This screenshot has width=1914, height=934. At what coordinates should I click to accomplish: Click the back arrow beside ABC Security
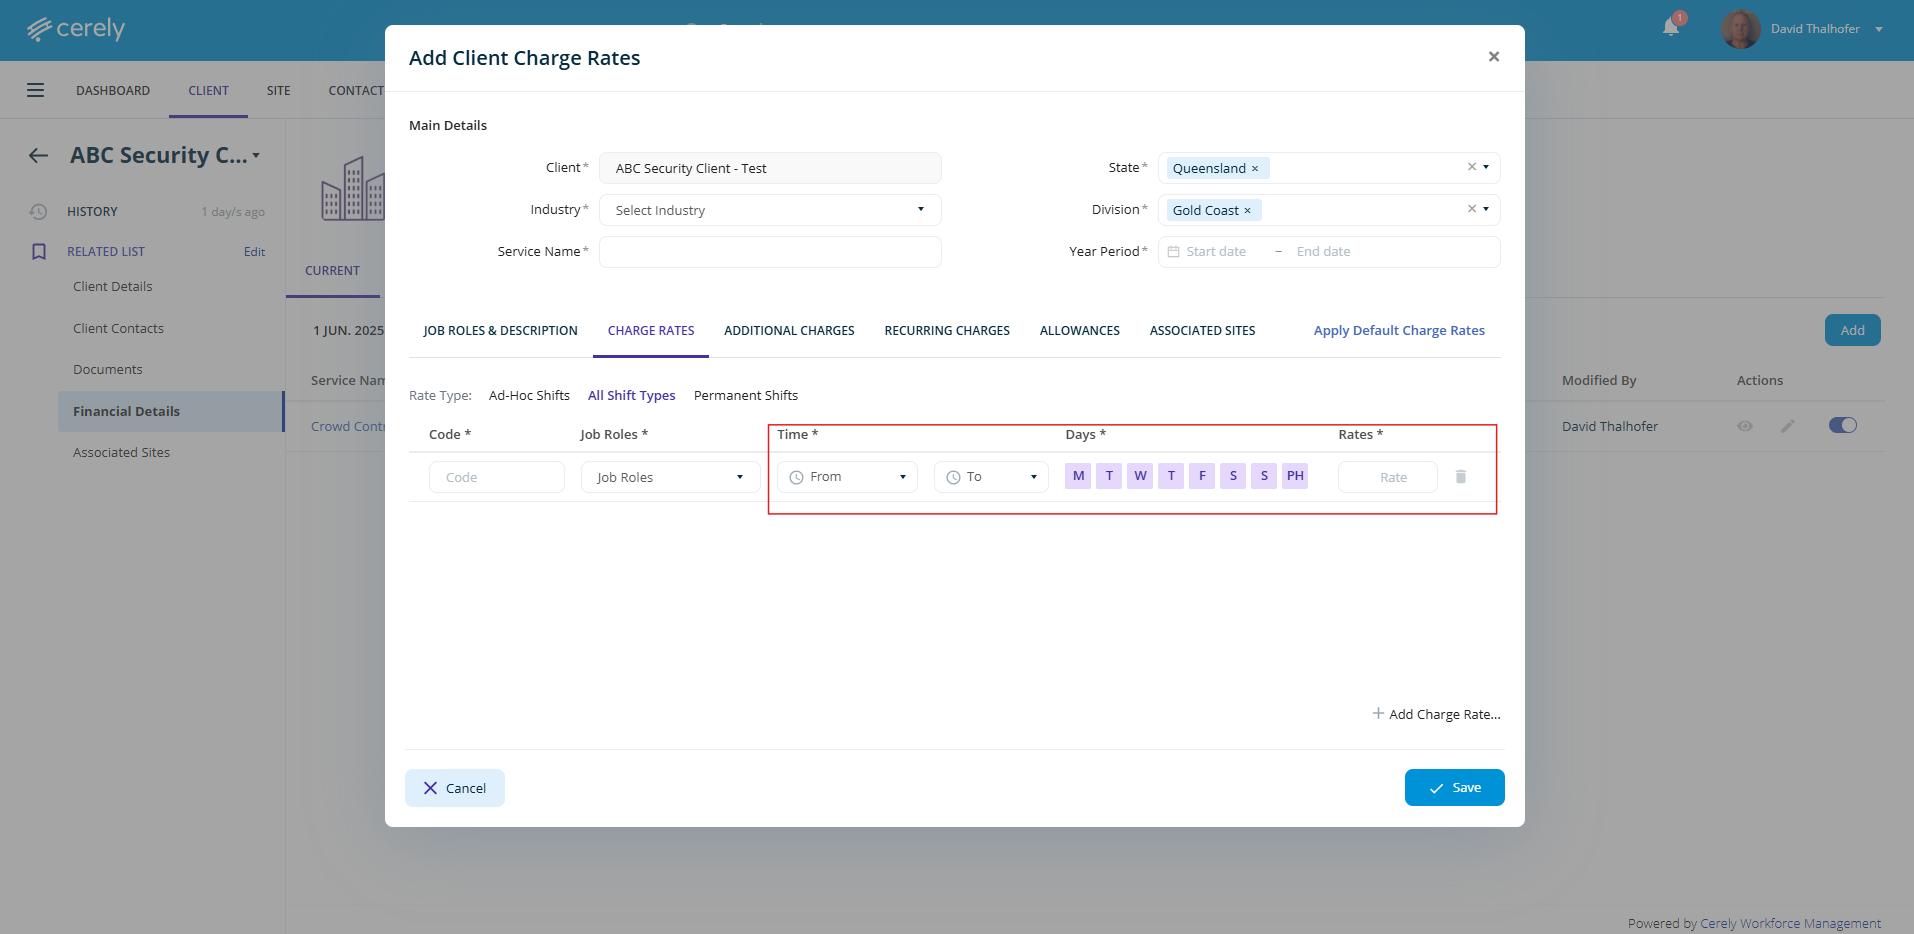tap(38, 155)
